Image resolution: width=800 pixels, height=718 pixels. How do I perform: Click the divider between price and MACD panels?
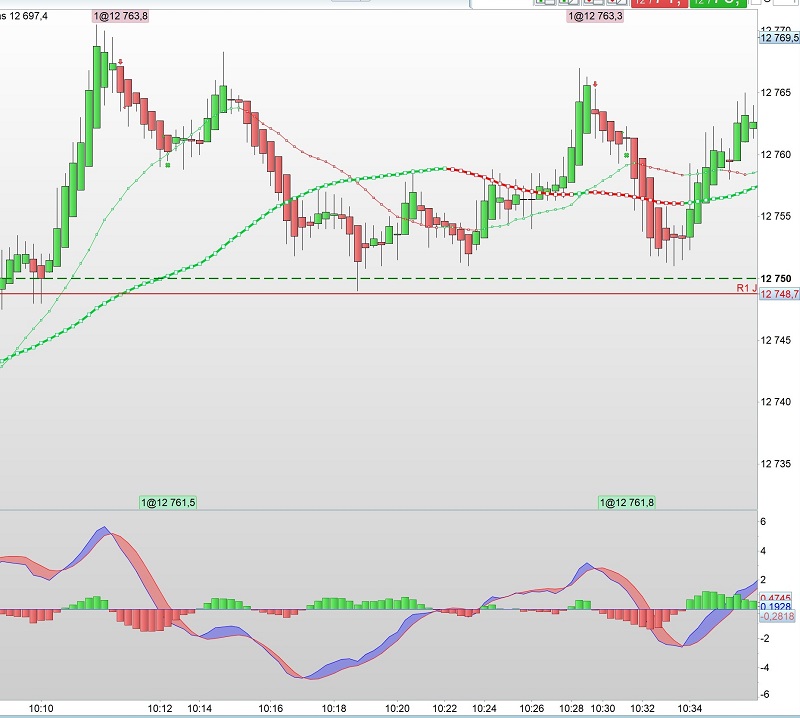(379, 510)
